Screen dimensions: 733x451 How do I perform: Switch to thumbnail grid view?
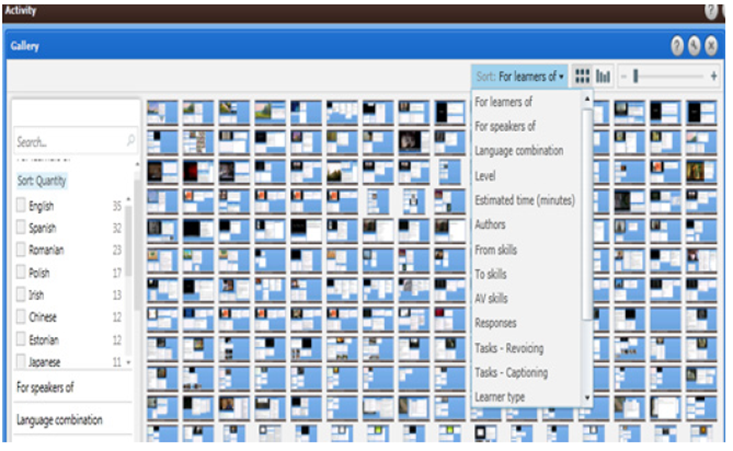[x=582, y=76]
